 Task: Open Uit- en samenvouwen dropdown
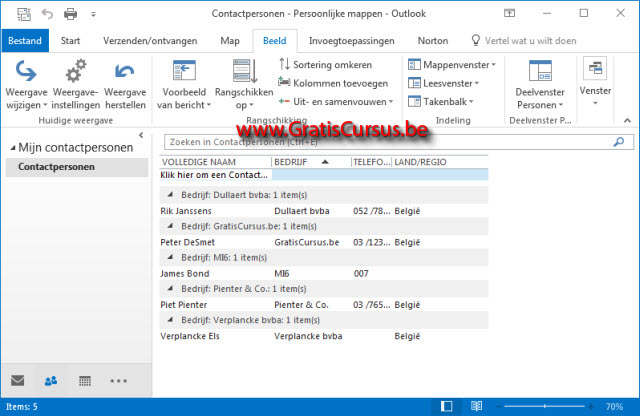(x=336, y=102)
